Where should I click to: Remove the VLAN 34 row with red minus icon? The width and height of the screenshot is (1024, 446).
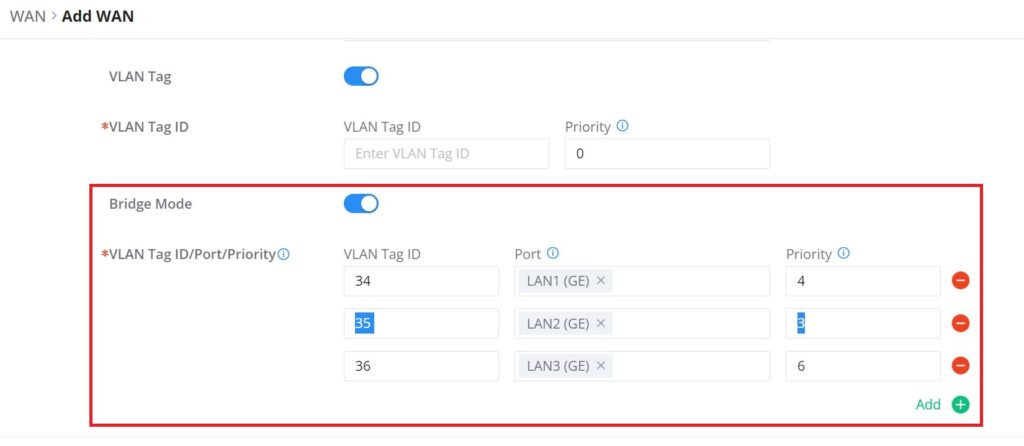click(x=960, y=281)
